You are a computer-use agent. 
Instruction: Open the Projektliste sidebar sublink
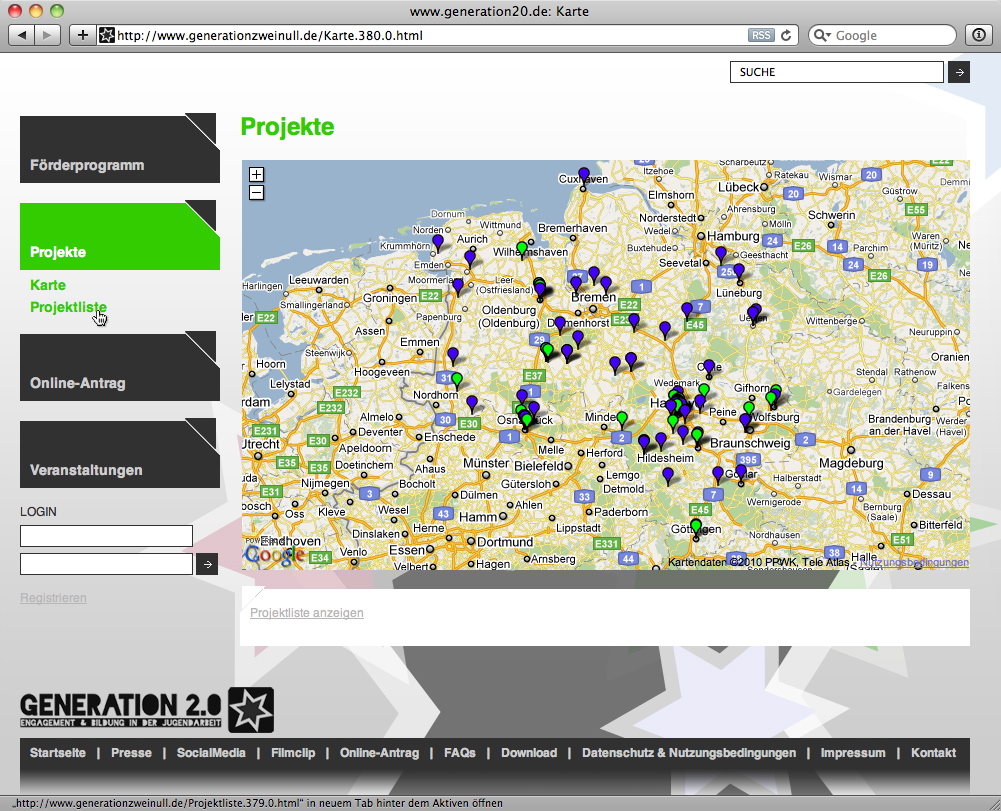68,307
